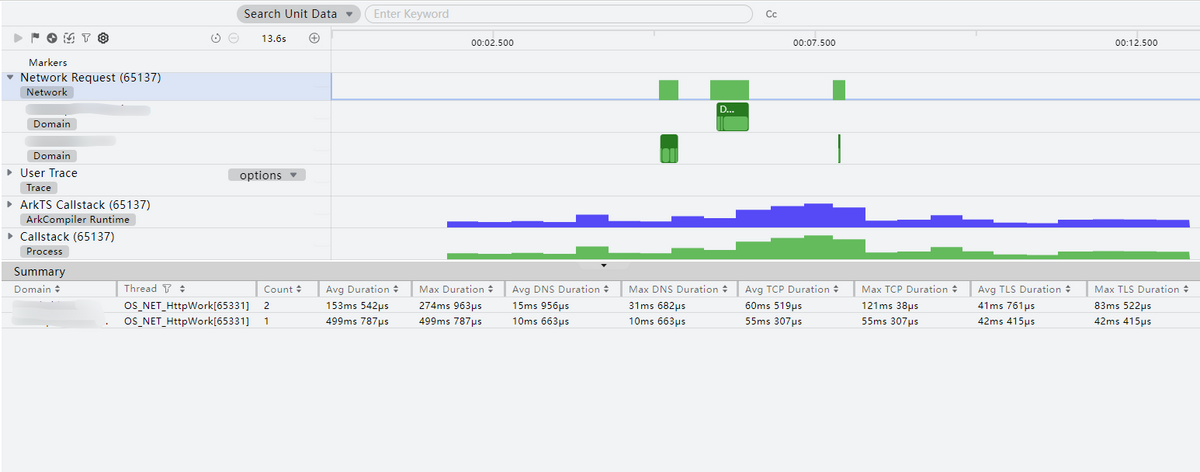Zoom in with the plus icon
This screenshot has width=1200, height=472.
pos(314,38)
